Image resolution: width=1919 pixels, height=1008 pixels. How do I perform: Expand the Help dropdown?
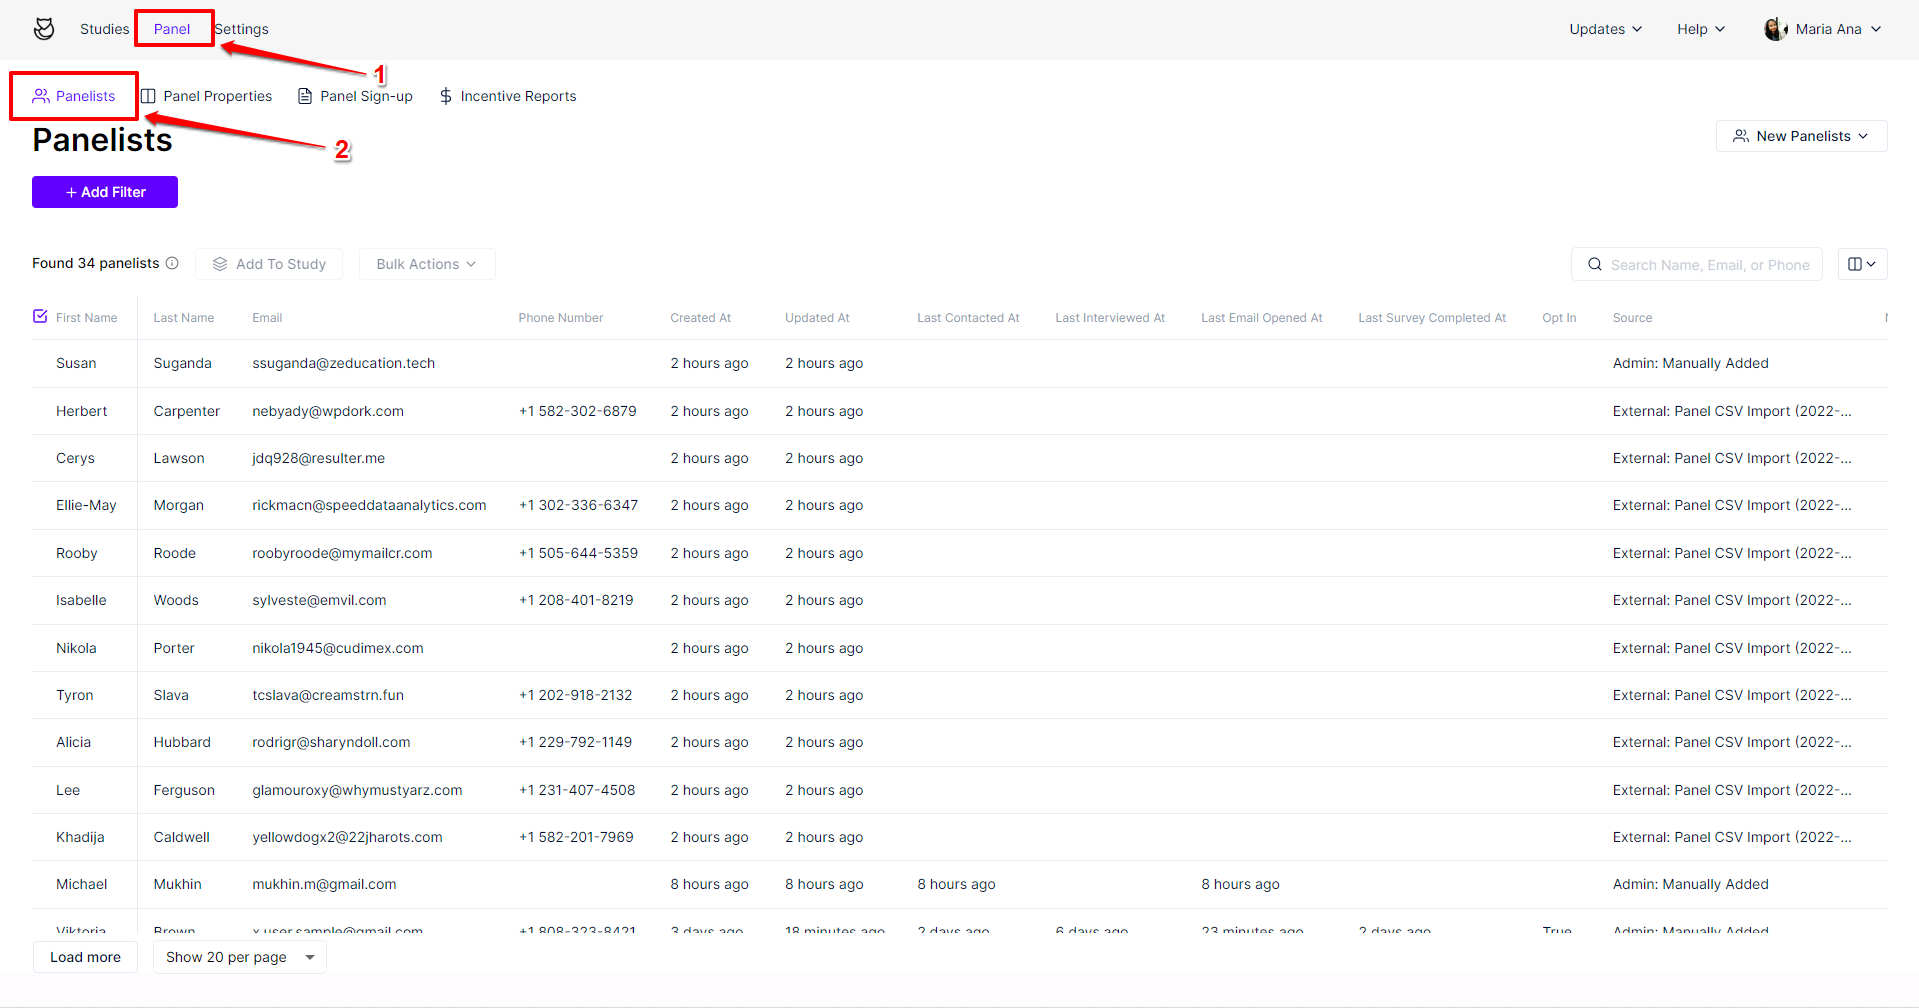(x=1701, y=29)
